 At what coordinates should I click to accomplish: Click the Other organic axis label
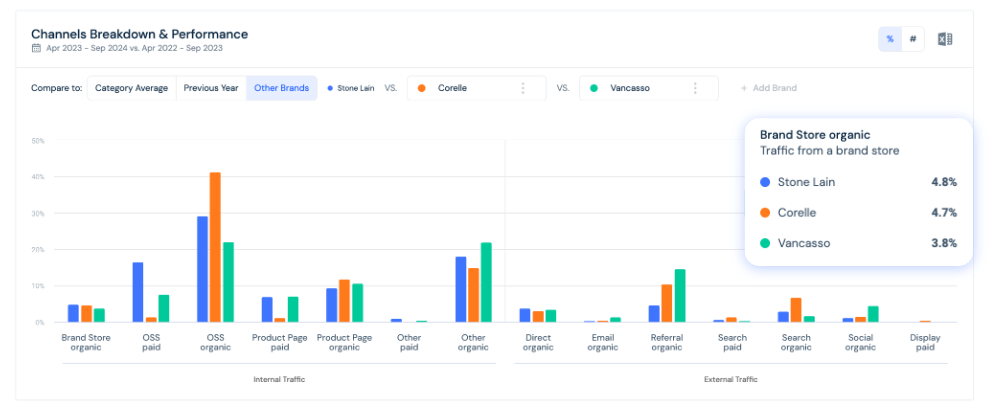(x=474, y=342)
